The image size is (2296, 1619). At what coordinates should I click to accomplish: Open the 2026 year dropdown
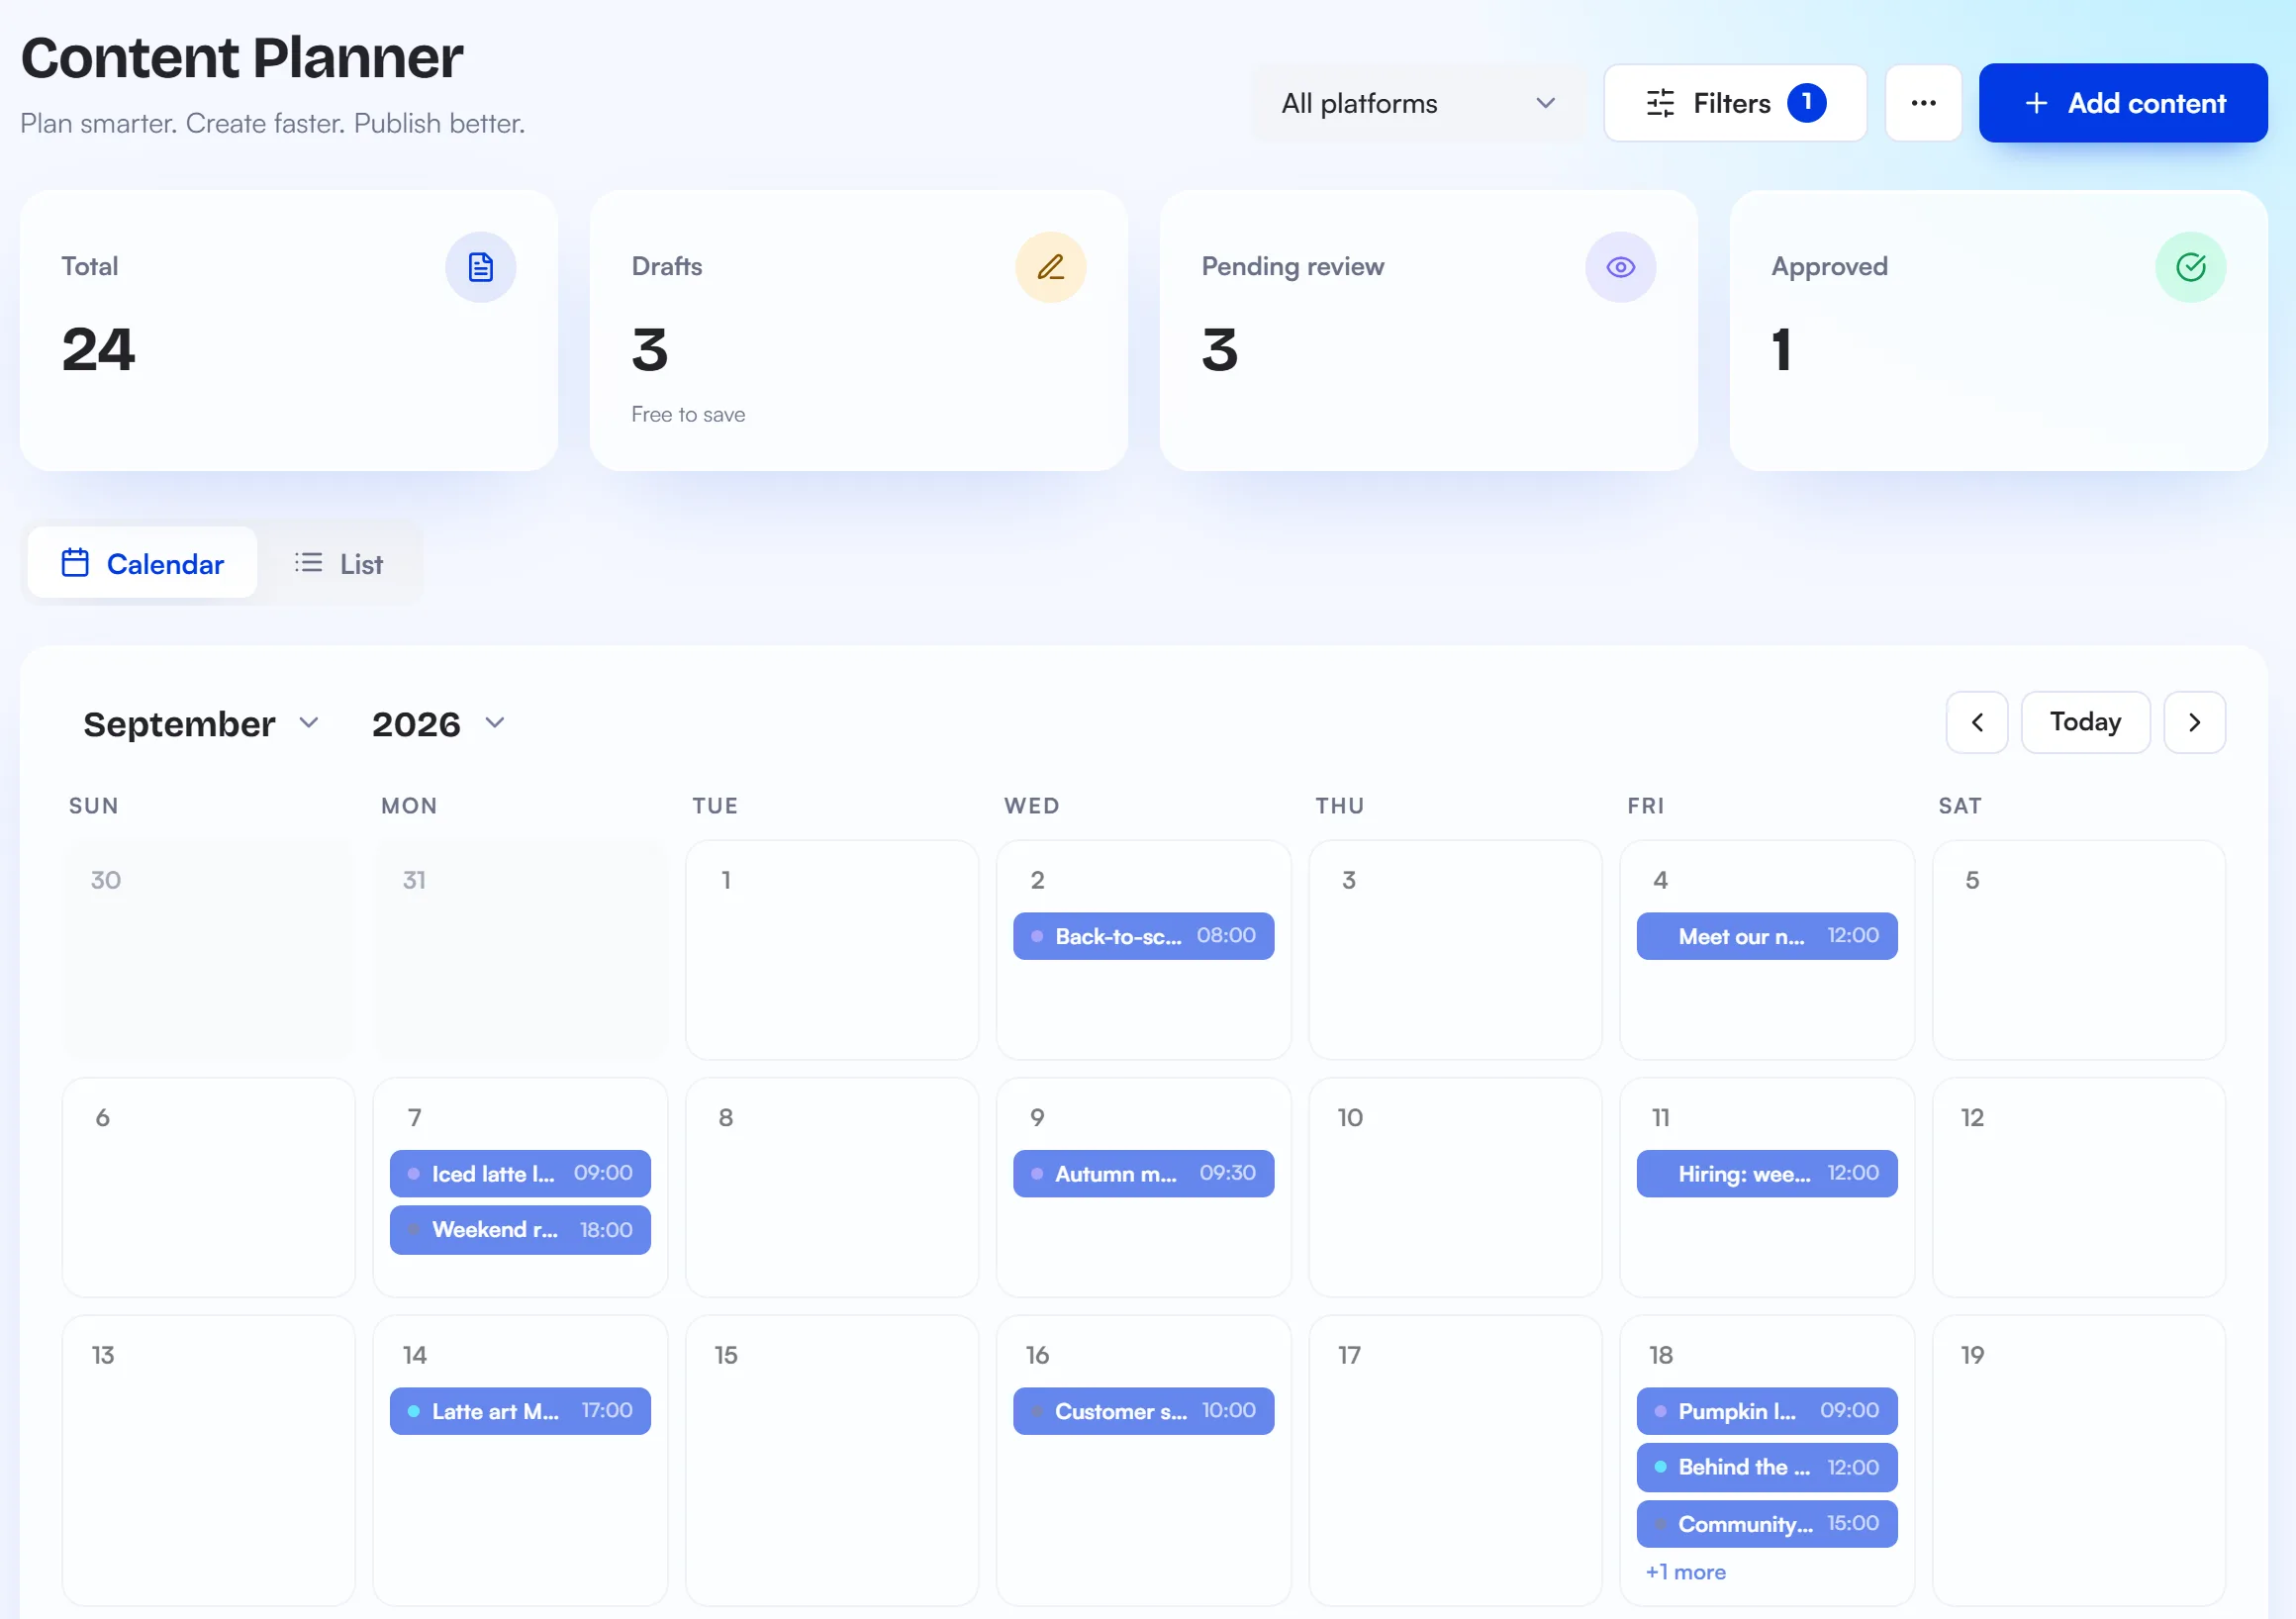438,723
